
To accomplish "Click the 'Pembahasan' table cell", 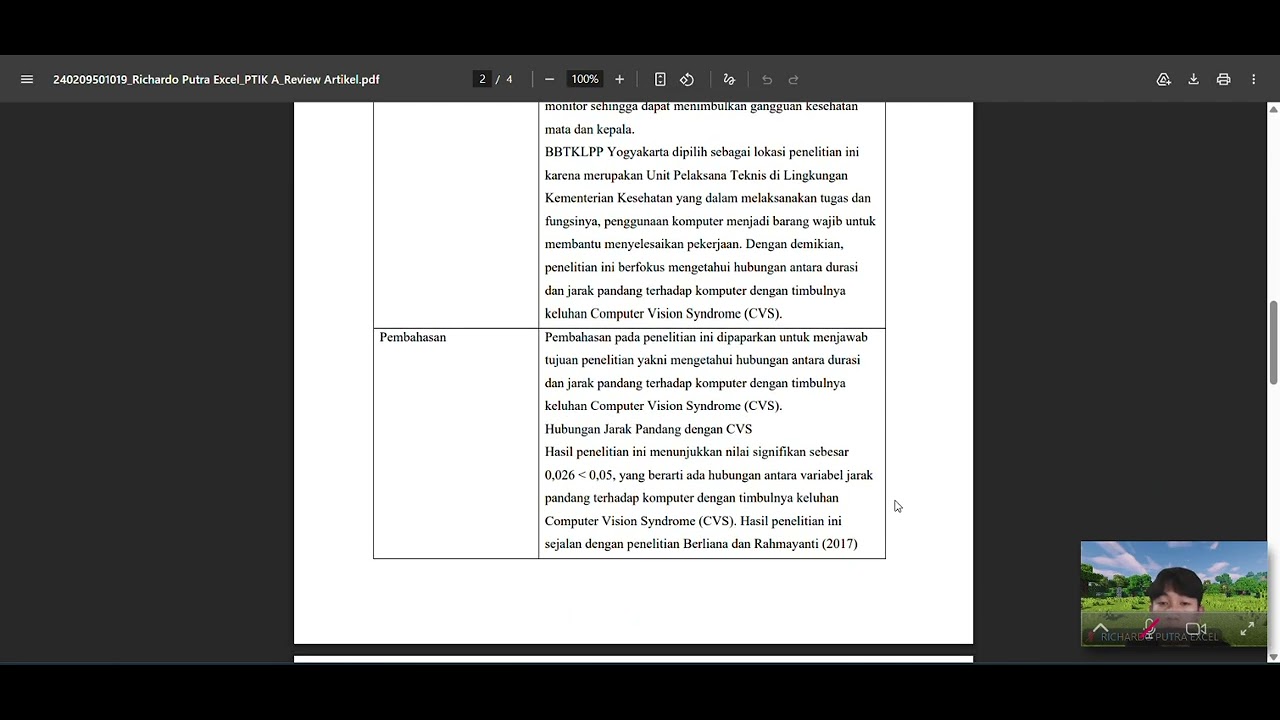I will coord(456,443).
